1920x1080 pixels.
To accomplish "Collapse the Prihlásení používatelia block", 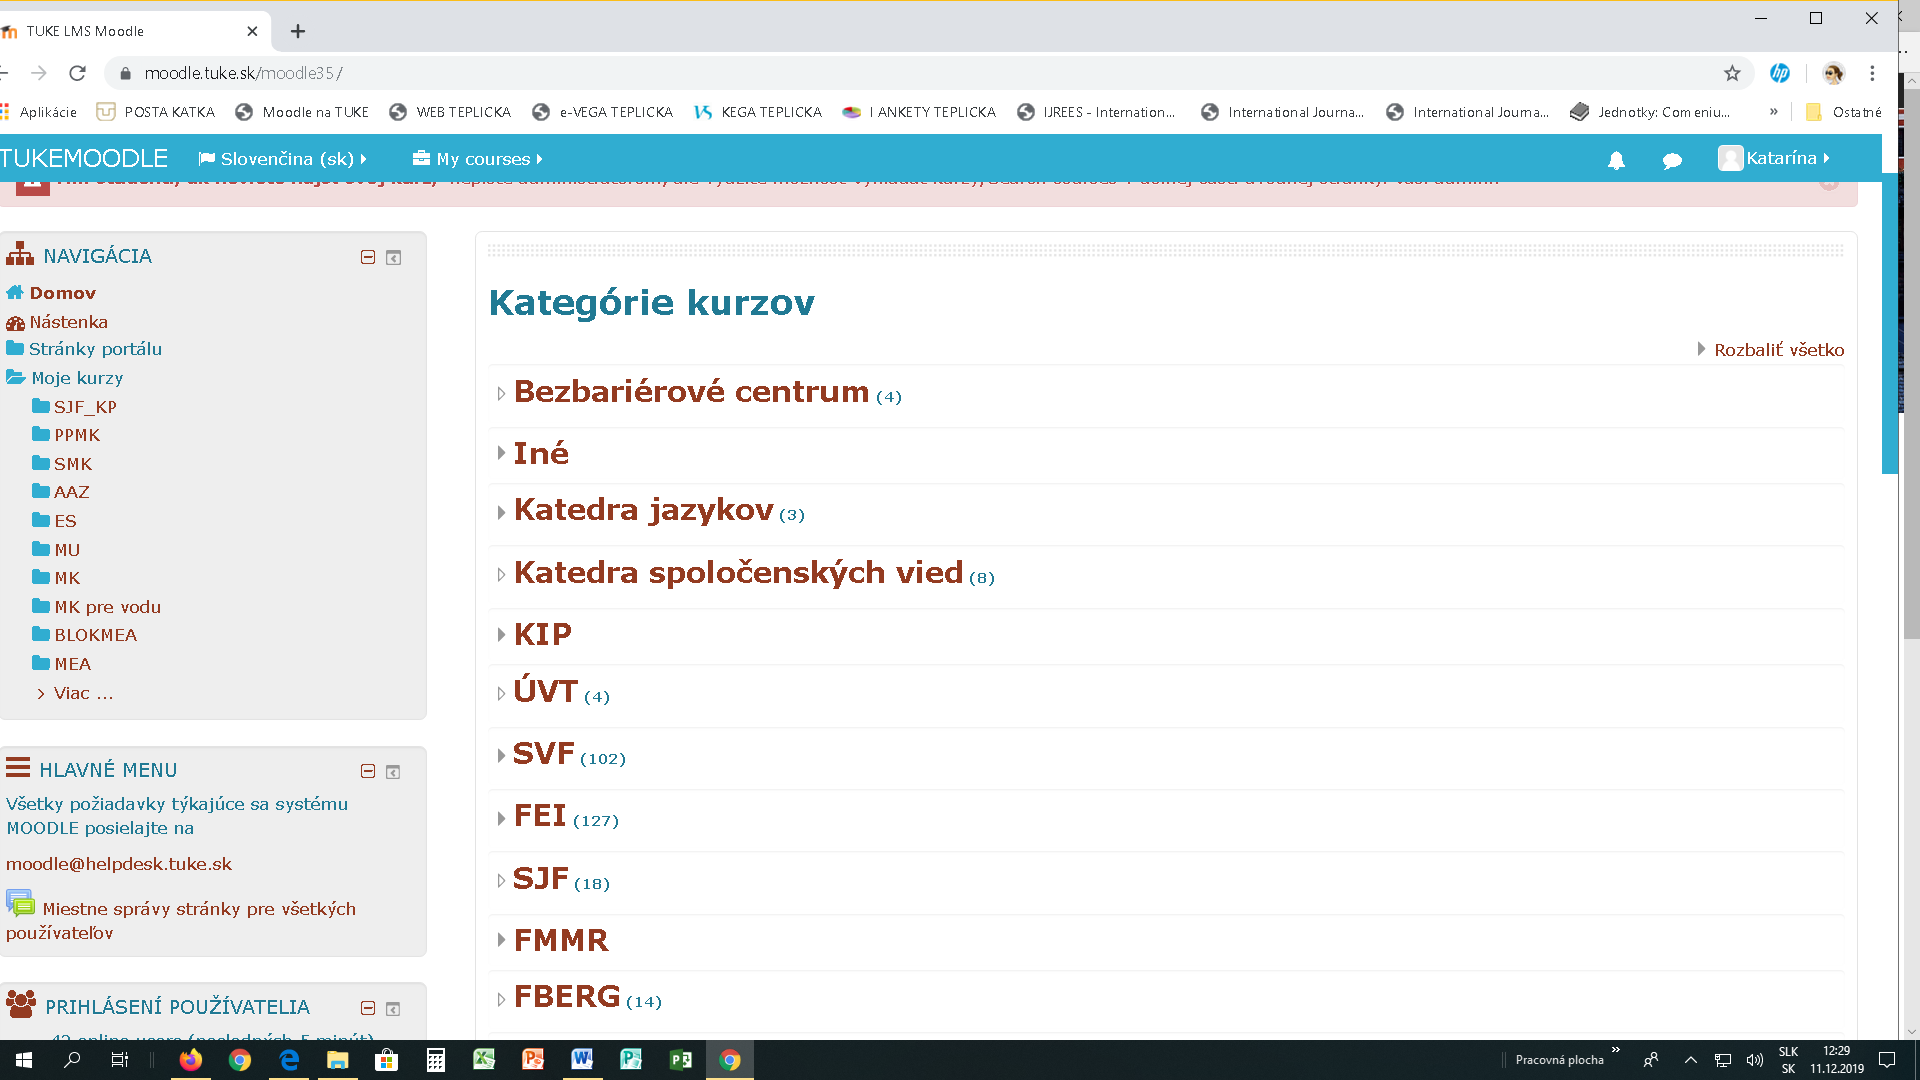I will coord(368,1008).
